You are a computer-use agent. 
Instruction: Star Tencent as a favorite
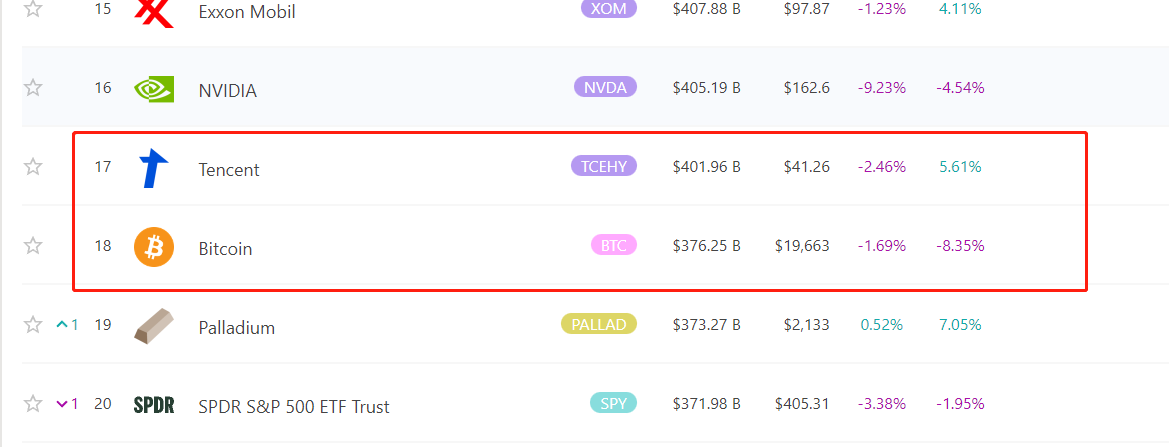33,167
